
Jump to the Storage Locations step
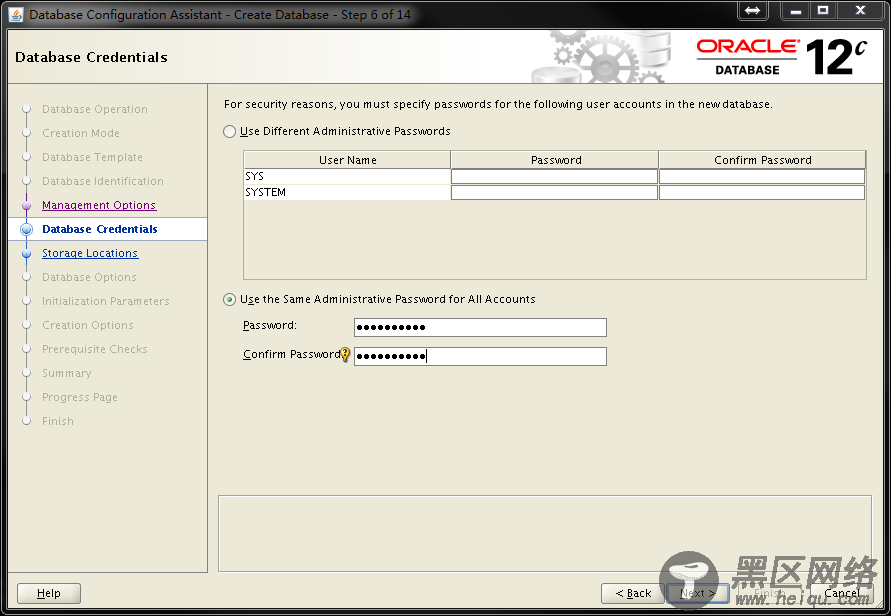pos(90,253)
